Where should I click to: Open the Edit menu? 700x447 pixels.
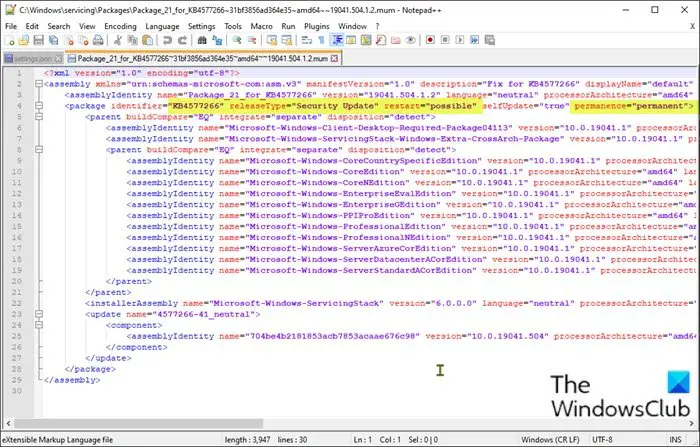(32, 26)
